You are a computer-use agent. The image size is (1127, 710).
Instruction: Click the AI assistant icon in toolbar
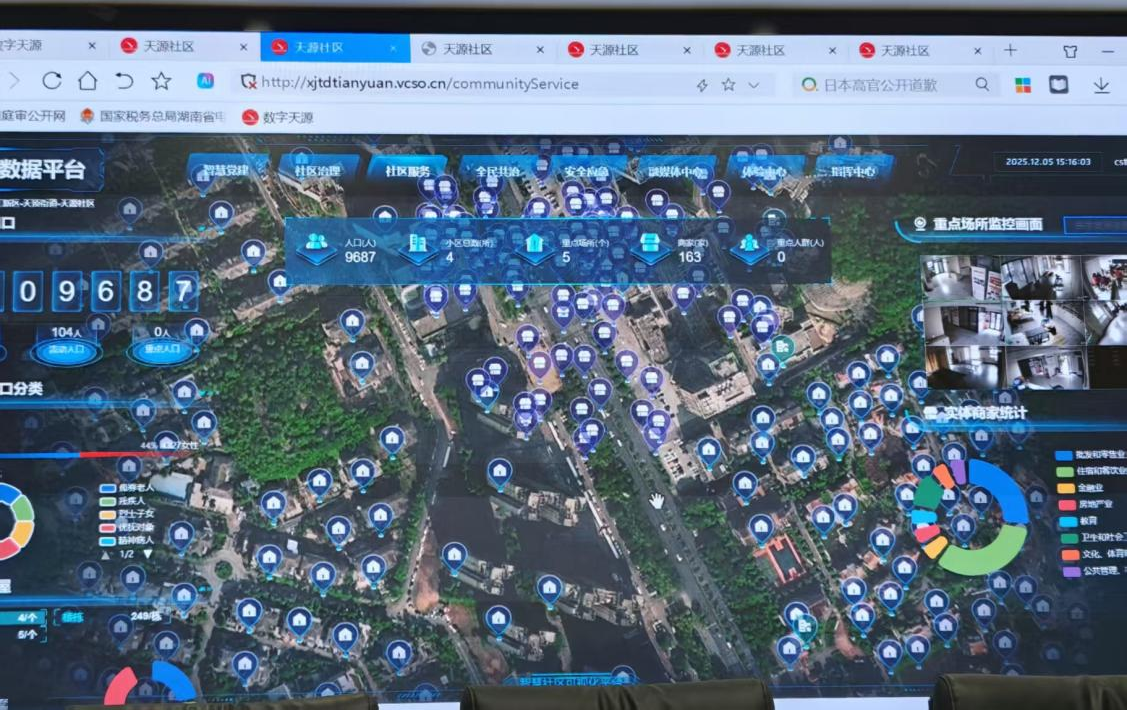(x=205, y=82)
